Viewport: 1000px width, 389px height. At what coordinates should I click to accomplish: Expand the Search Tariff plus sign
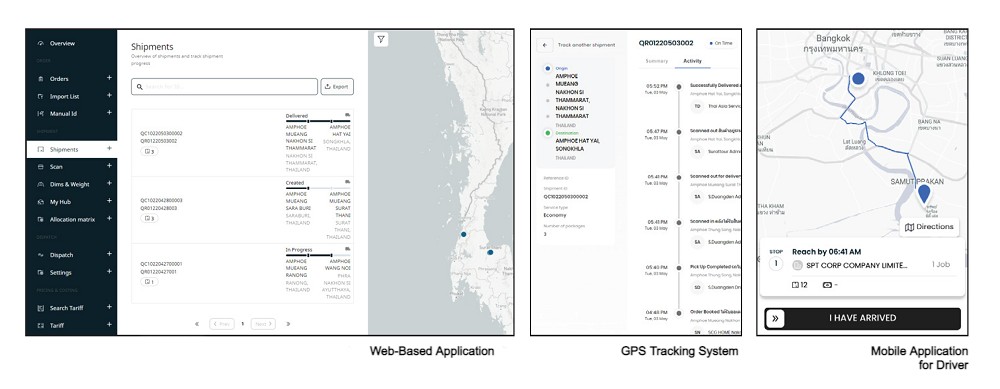[109, 307]
